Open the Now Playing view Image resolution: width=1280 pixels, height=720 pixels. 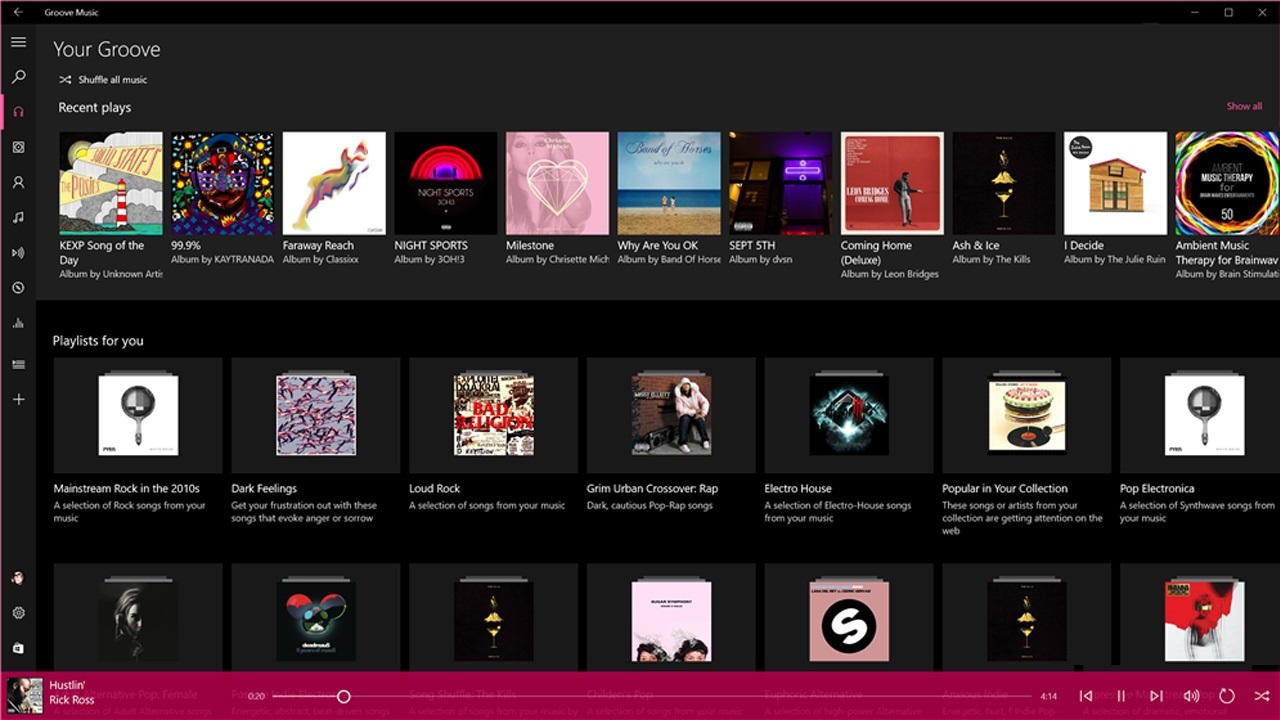18,253
